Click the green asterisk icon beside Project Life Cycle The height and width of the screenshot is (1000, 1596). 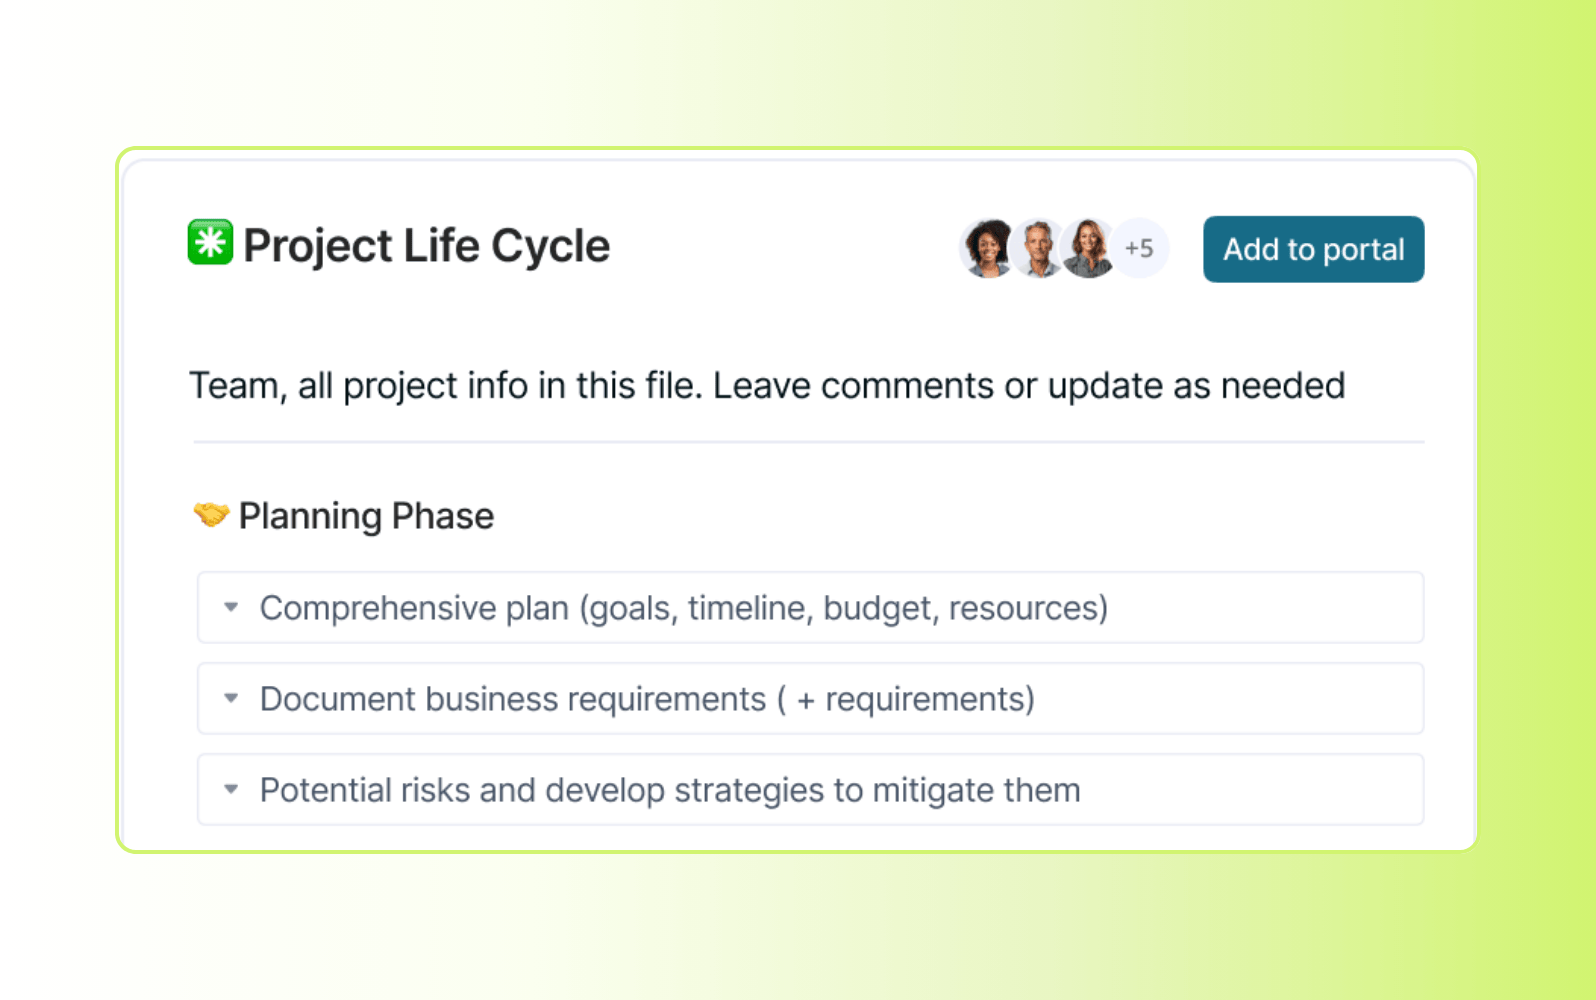(208, 244)
